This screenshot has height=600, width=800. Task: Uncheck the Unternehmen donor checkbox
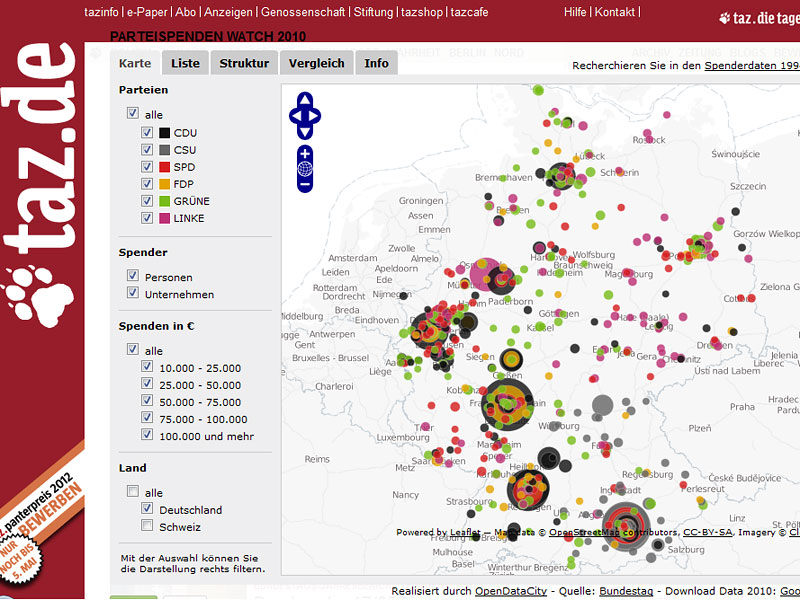[133, 292]
